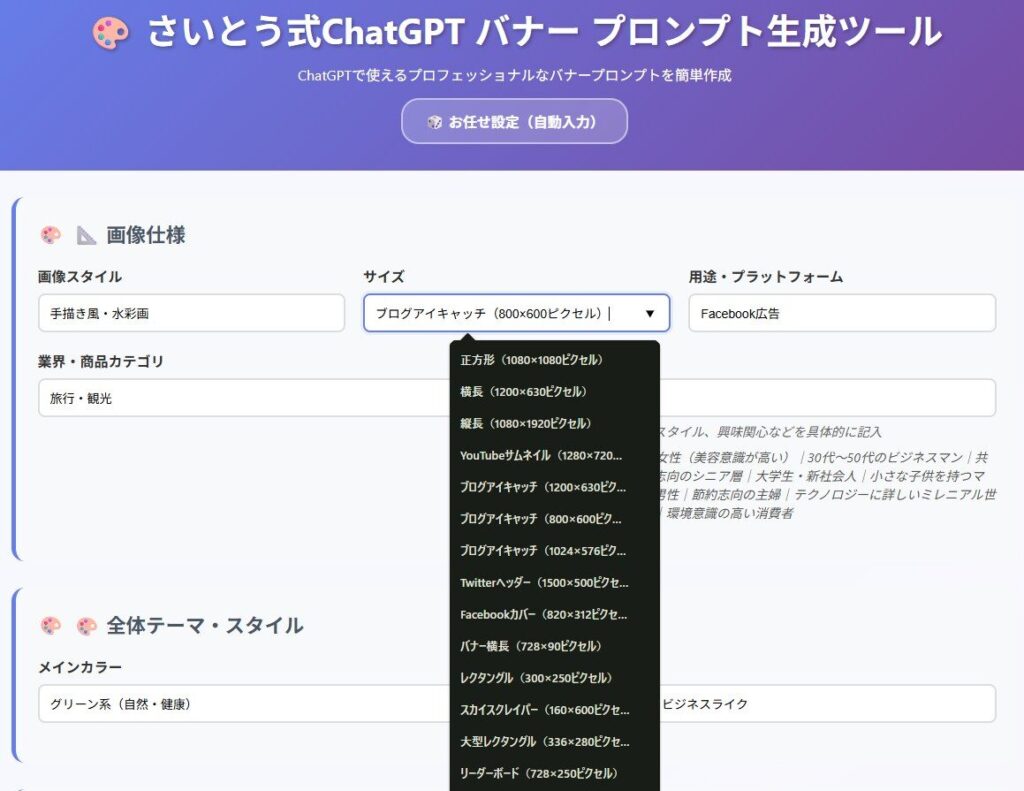The height and width of the screenshot is (791, 1024).
Task: Select 正方形（1080×1080ピクセル）option
Action: 554,360
